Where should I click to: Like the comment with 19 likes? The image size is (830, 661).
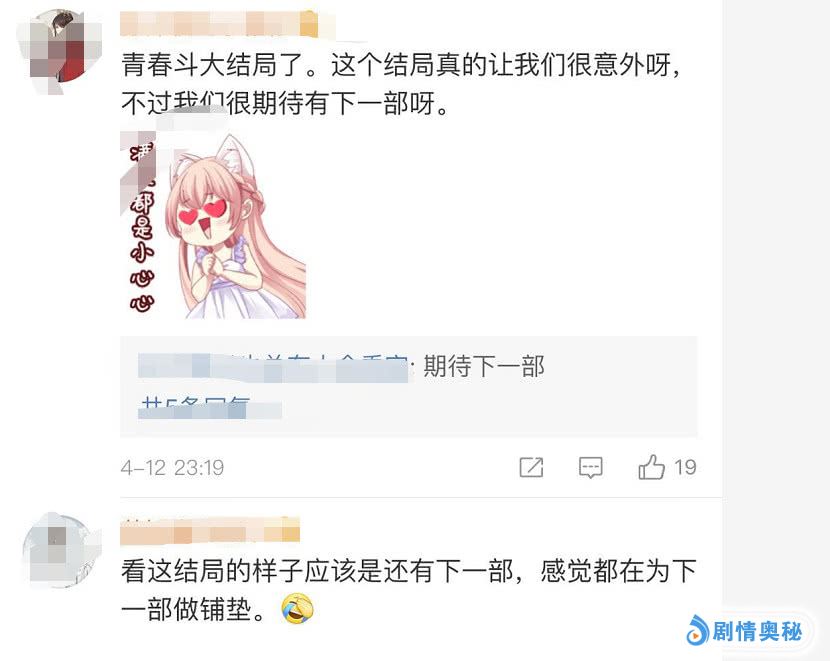pos(651,467)
